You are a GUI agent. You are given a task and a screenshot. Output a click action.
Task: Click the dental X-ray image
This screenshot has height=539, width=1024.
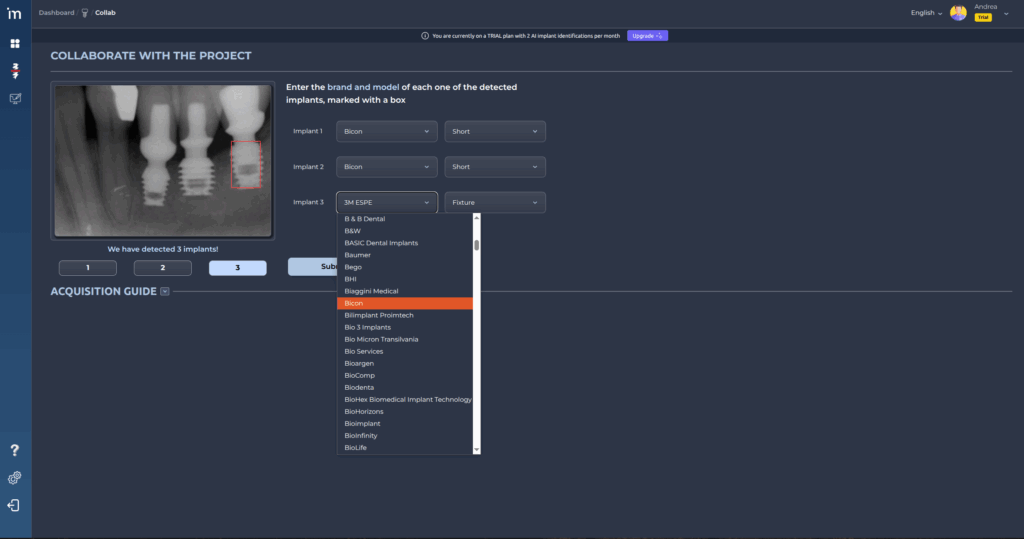point(162,160)
